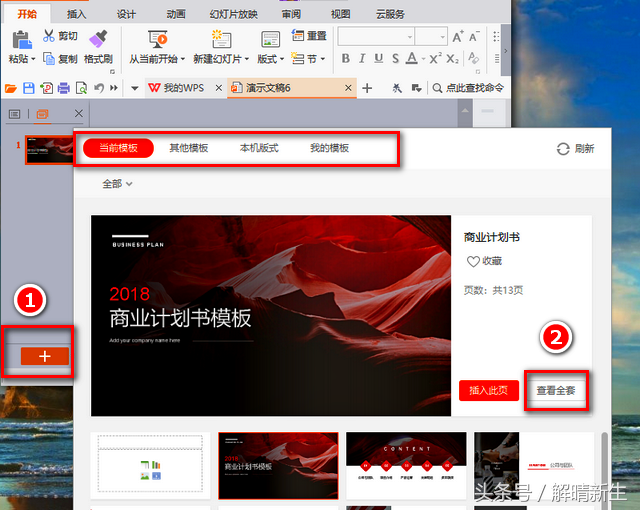
Task: Open the font color dropdown arrow
Action: coord(423,59)
